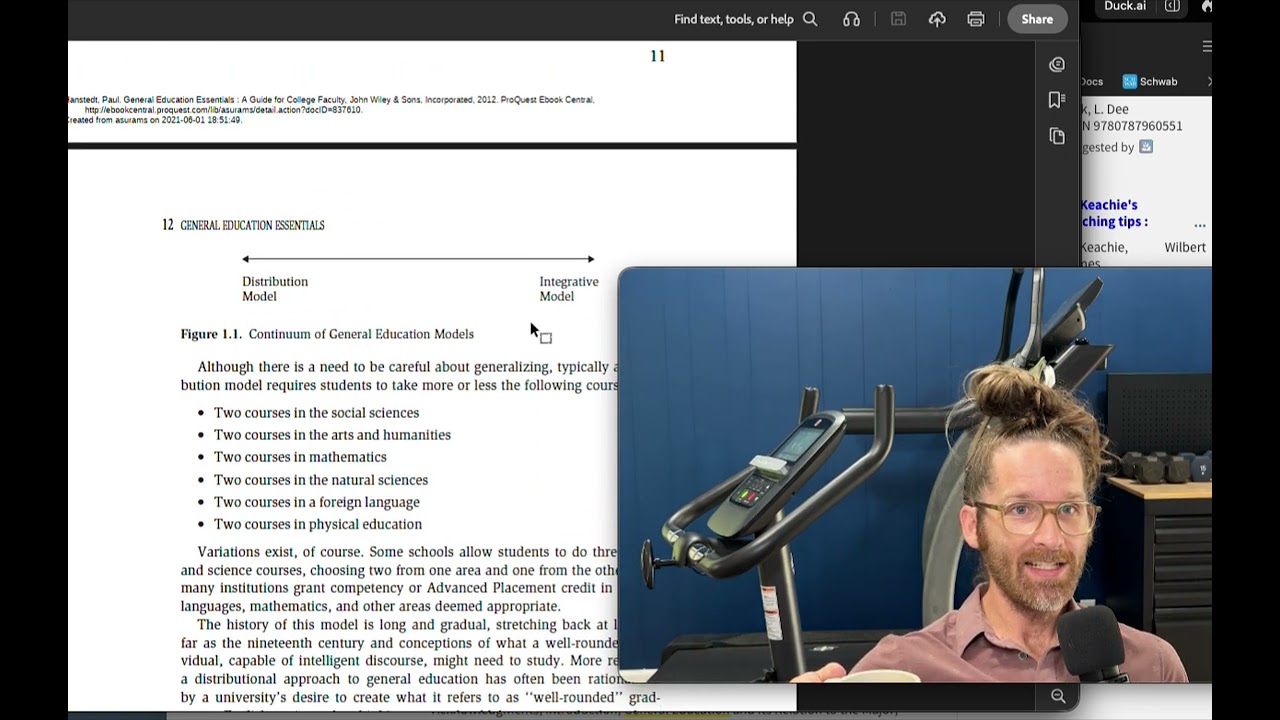This screenshot has width=1280, height=720.
Task: Open the Read Aloud headphones icon
Action: point(851,19)
